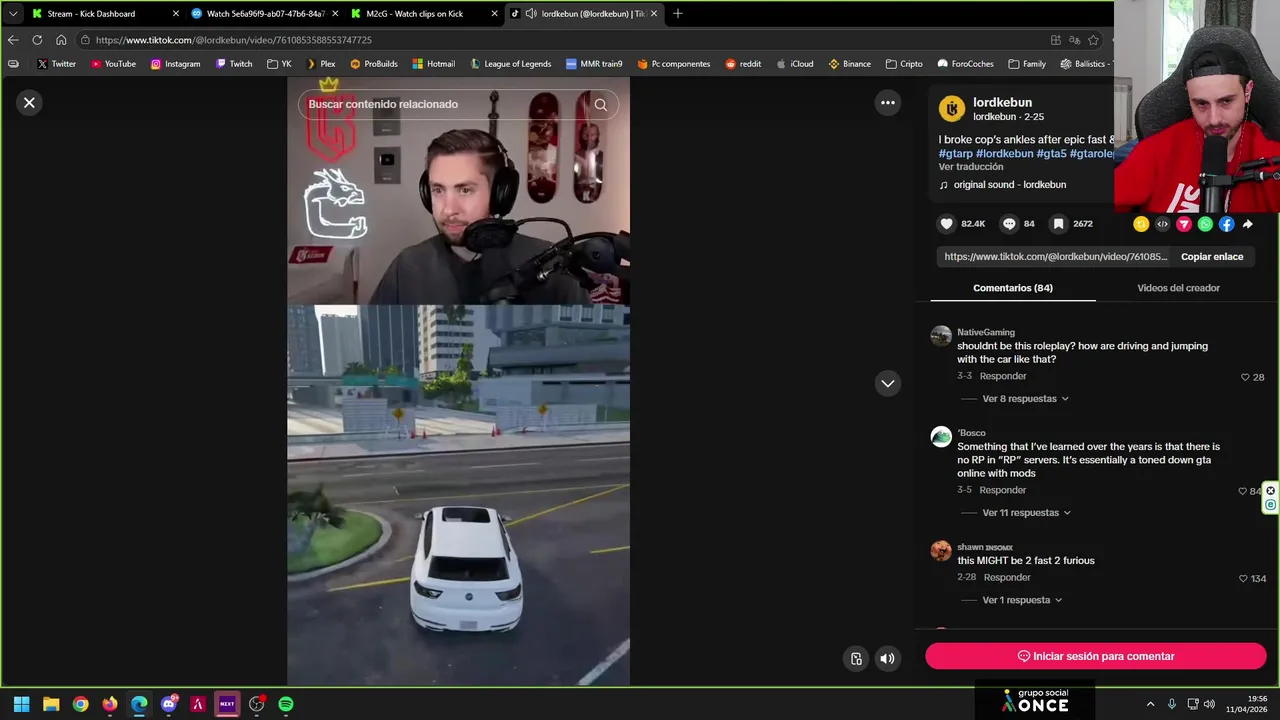Open OBS Studio from the taskbar
This screenshot has height=720, width=1280.
256,704
